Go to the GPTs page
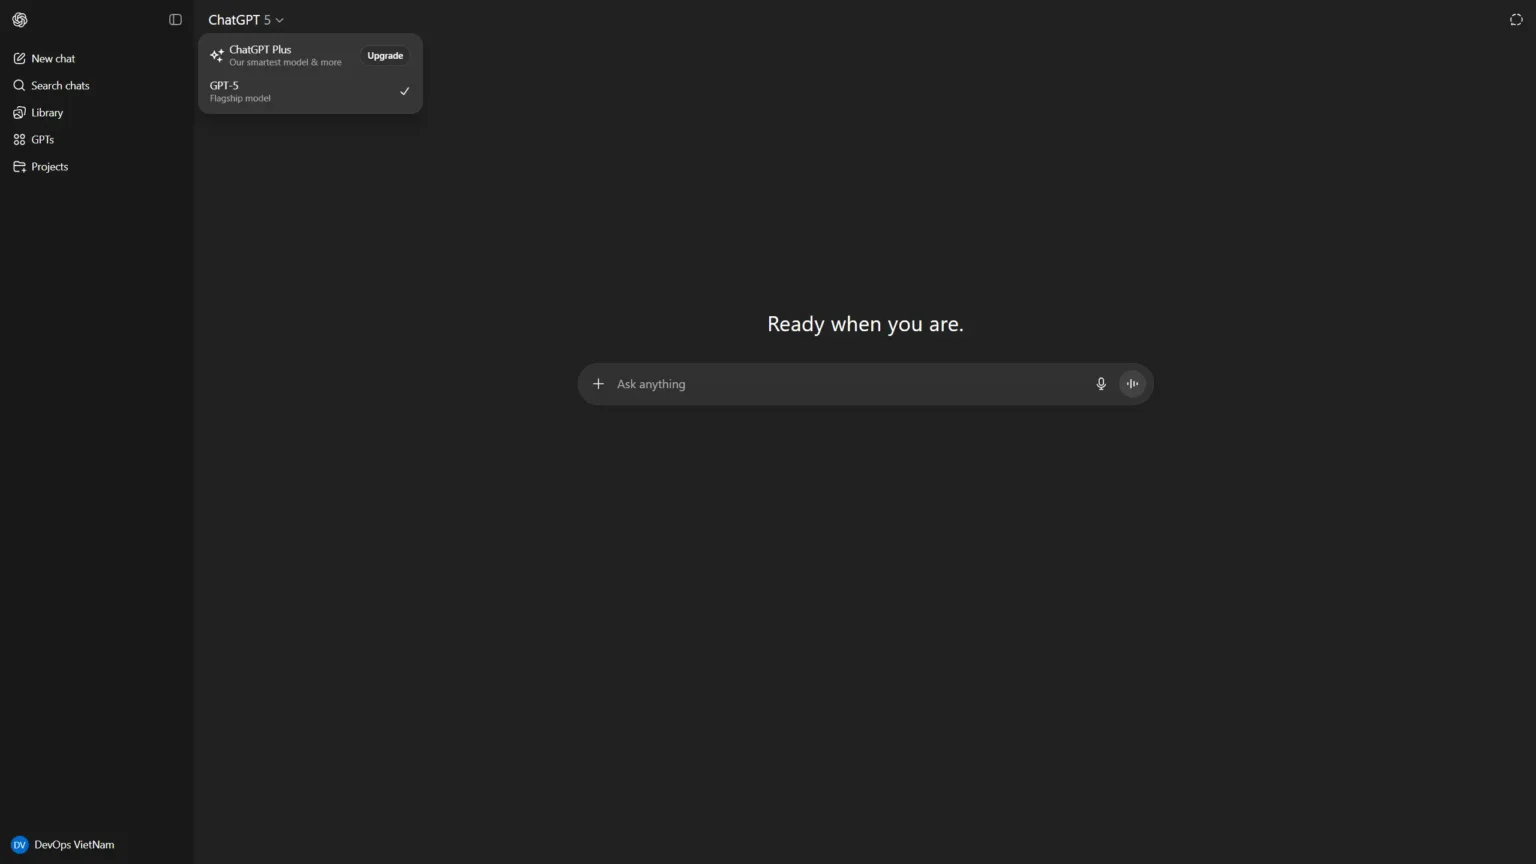The width and height of the screenshot is (1536, 864). (42, 140)
